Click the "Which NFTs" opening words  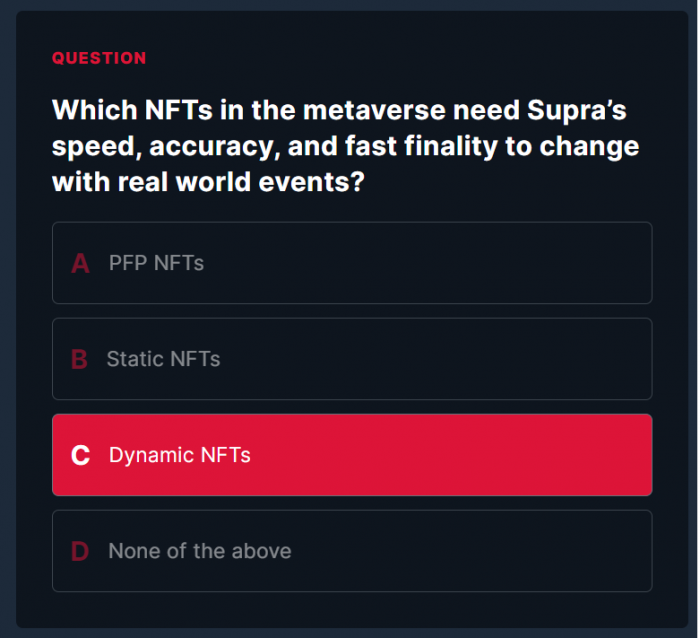[112, 110]
